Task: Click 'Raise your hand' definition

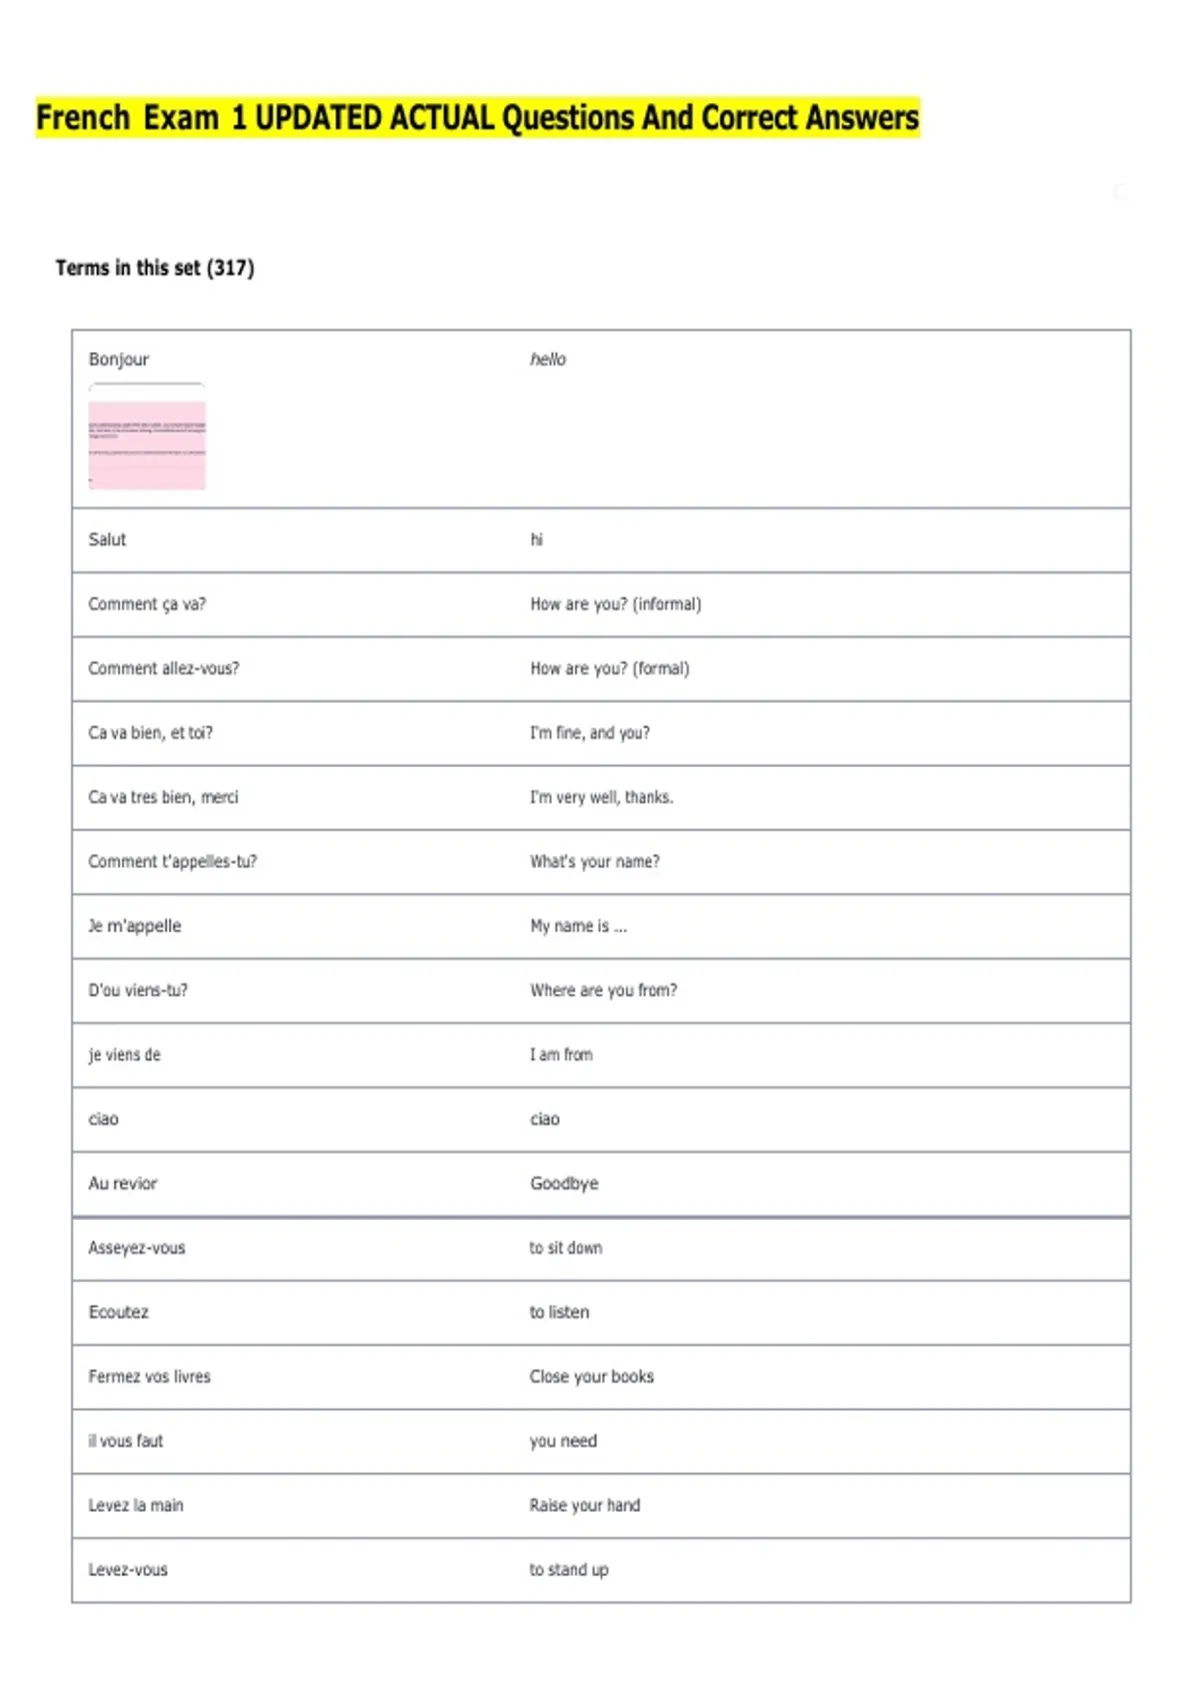Action: [x=585, y=1506]
